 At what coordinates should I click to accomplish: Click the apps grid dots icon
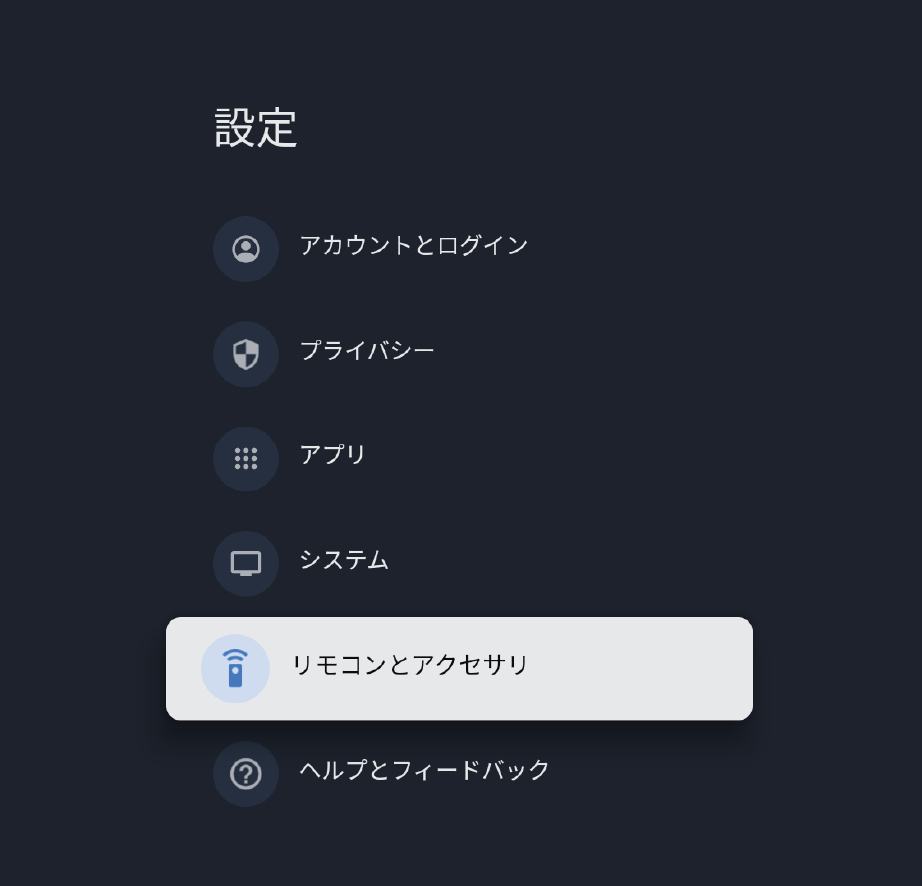[246, 459]
